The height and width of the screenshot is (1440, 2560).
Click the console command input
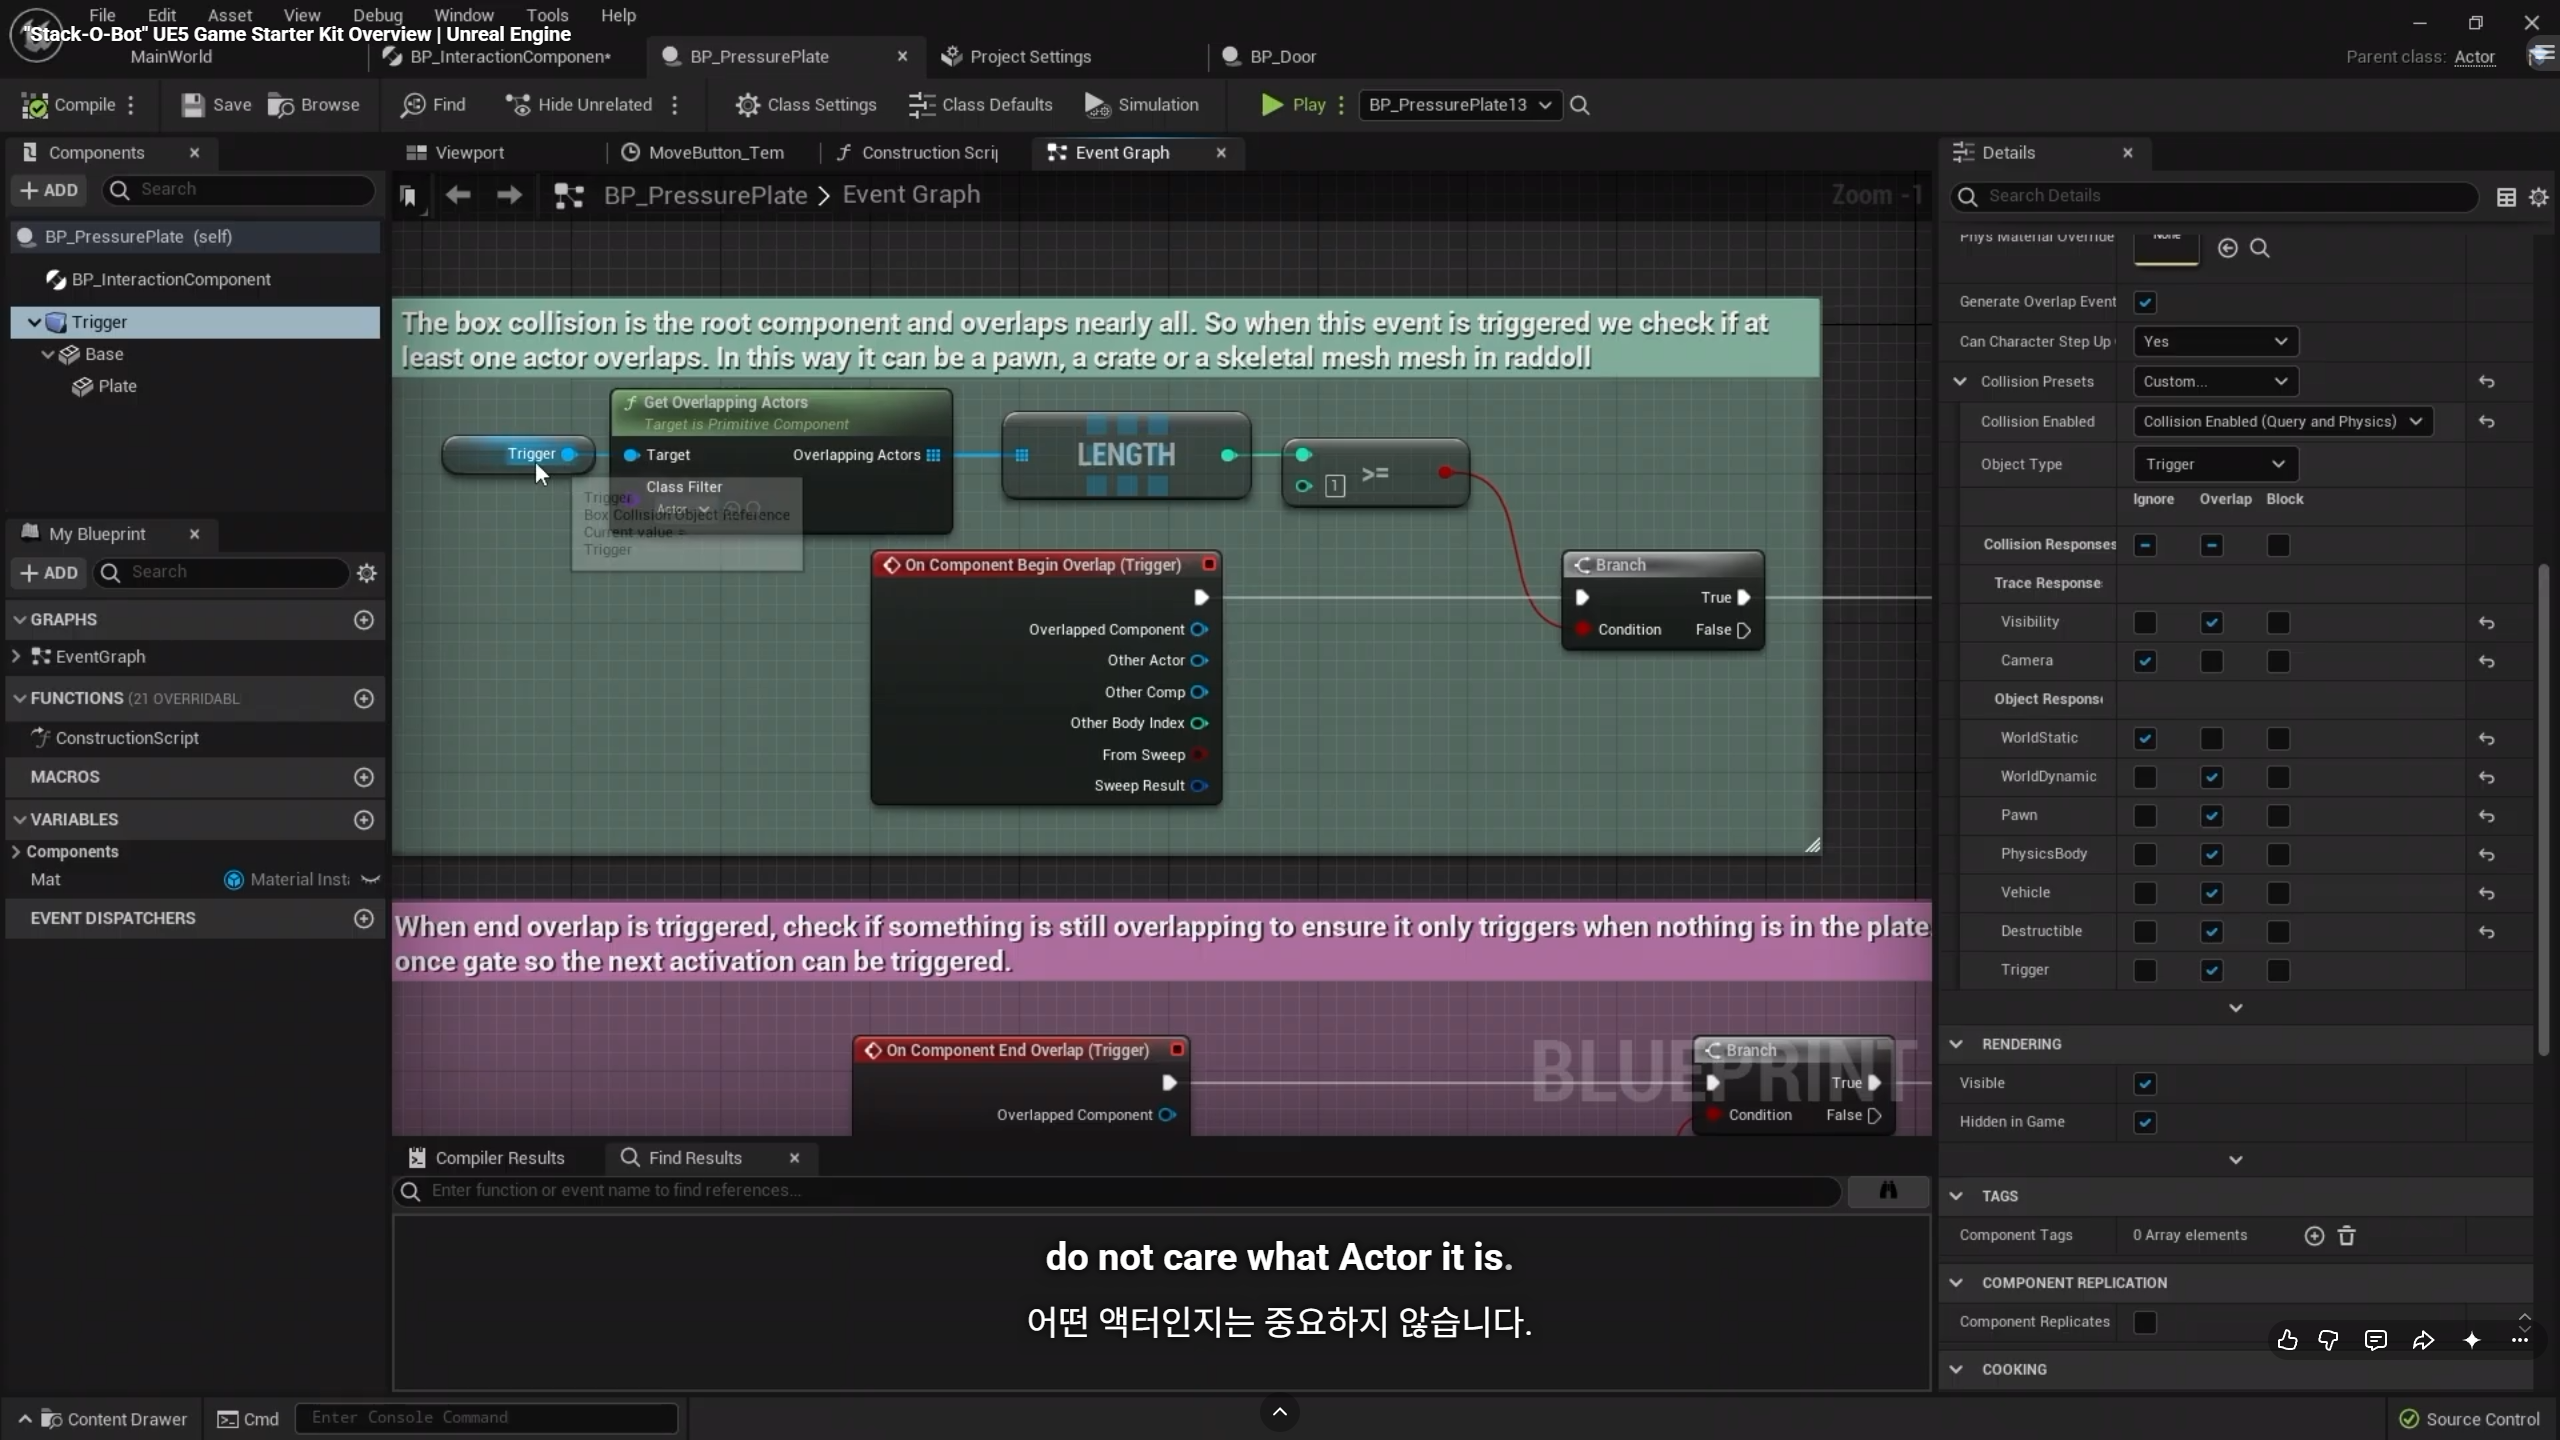click(486, 1418)
